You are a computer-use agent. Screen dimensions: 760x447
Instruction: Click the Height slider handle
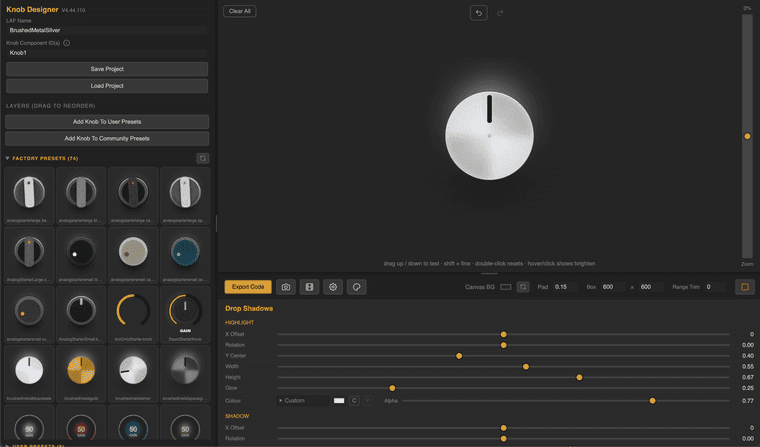coord(579,377)
